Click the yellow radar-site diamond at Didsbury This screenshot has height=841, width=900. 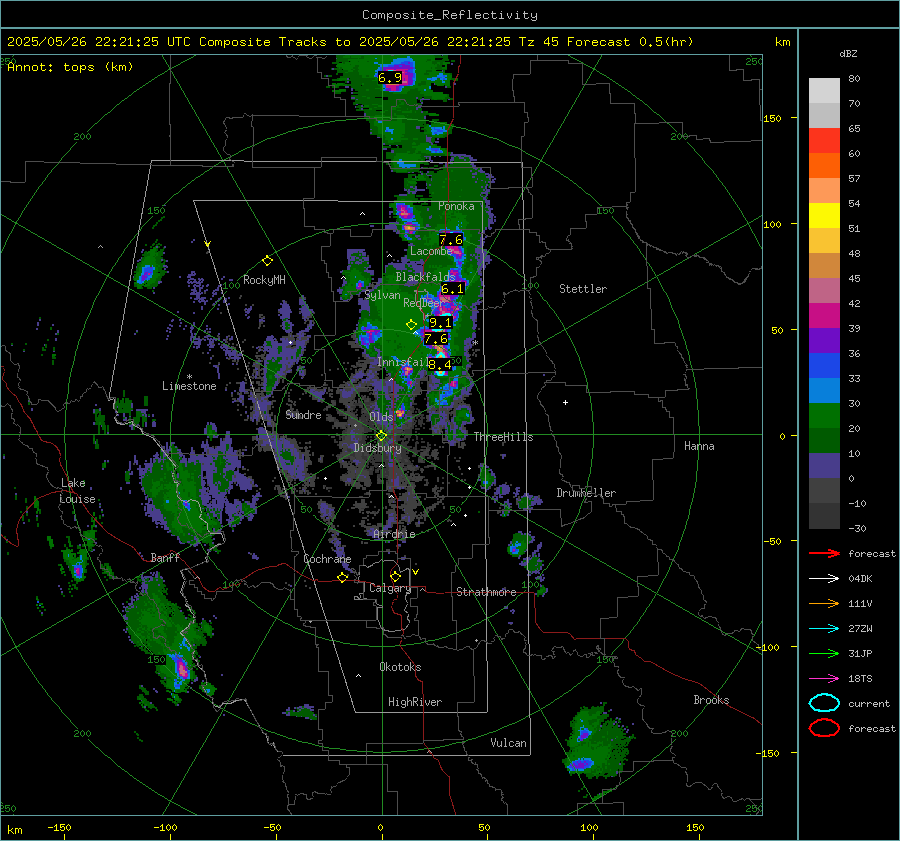[x=381, y=436]
